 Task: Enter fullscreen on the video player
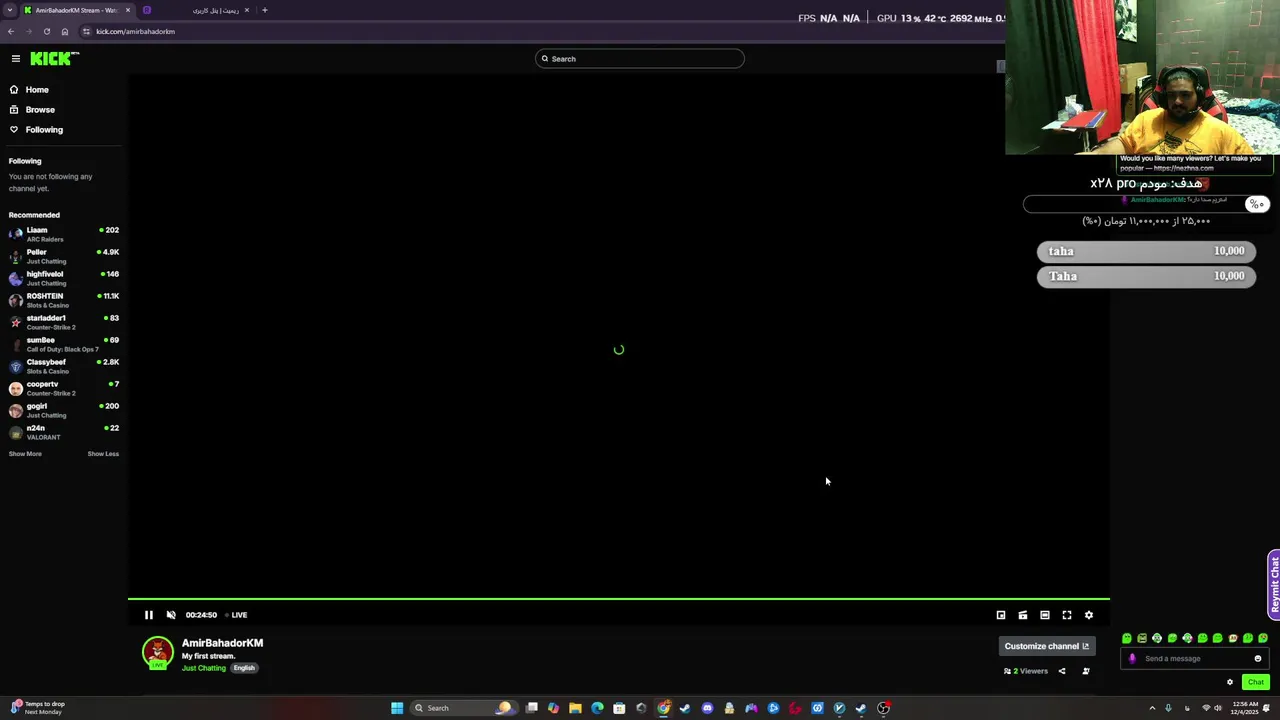[x=1067, y=615]
